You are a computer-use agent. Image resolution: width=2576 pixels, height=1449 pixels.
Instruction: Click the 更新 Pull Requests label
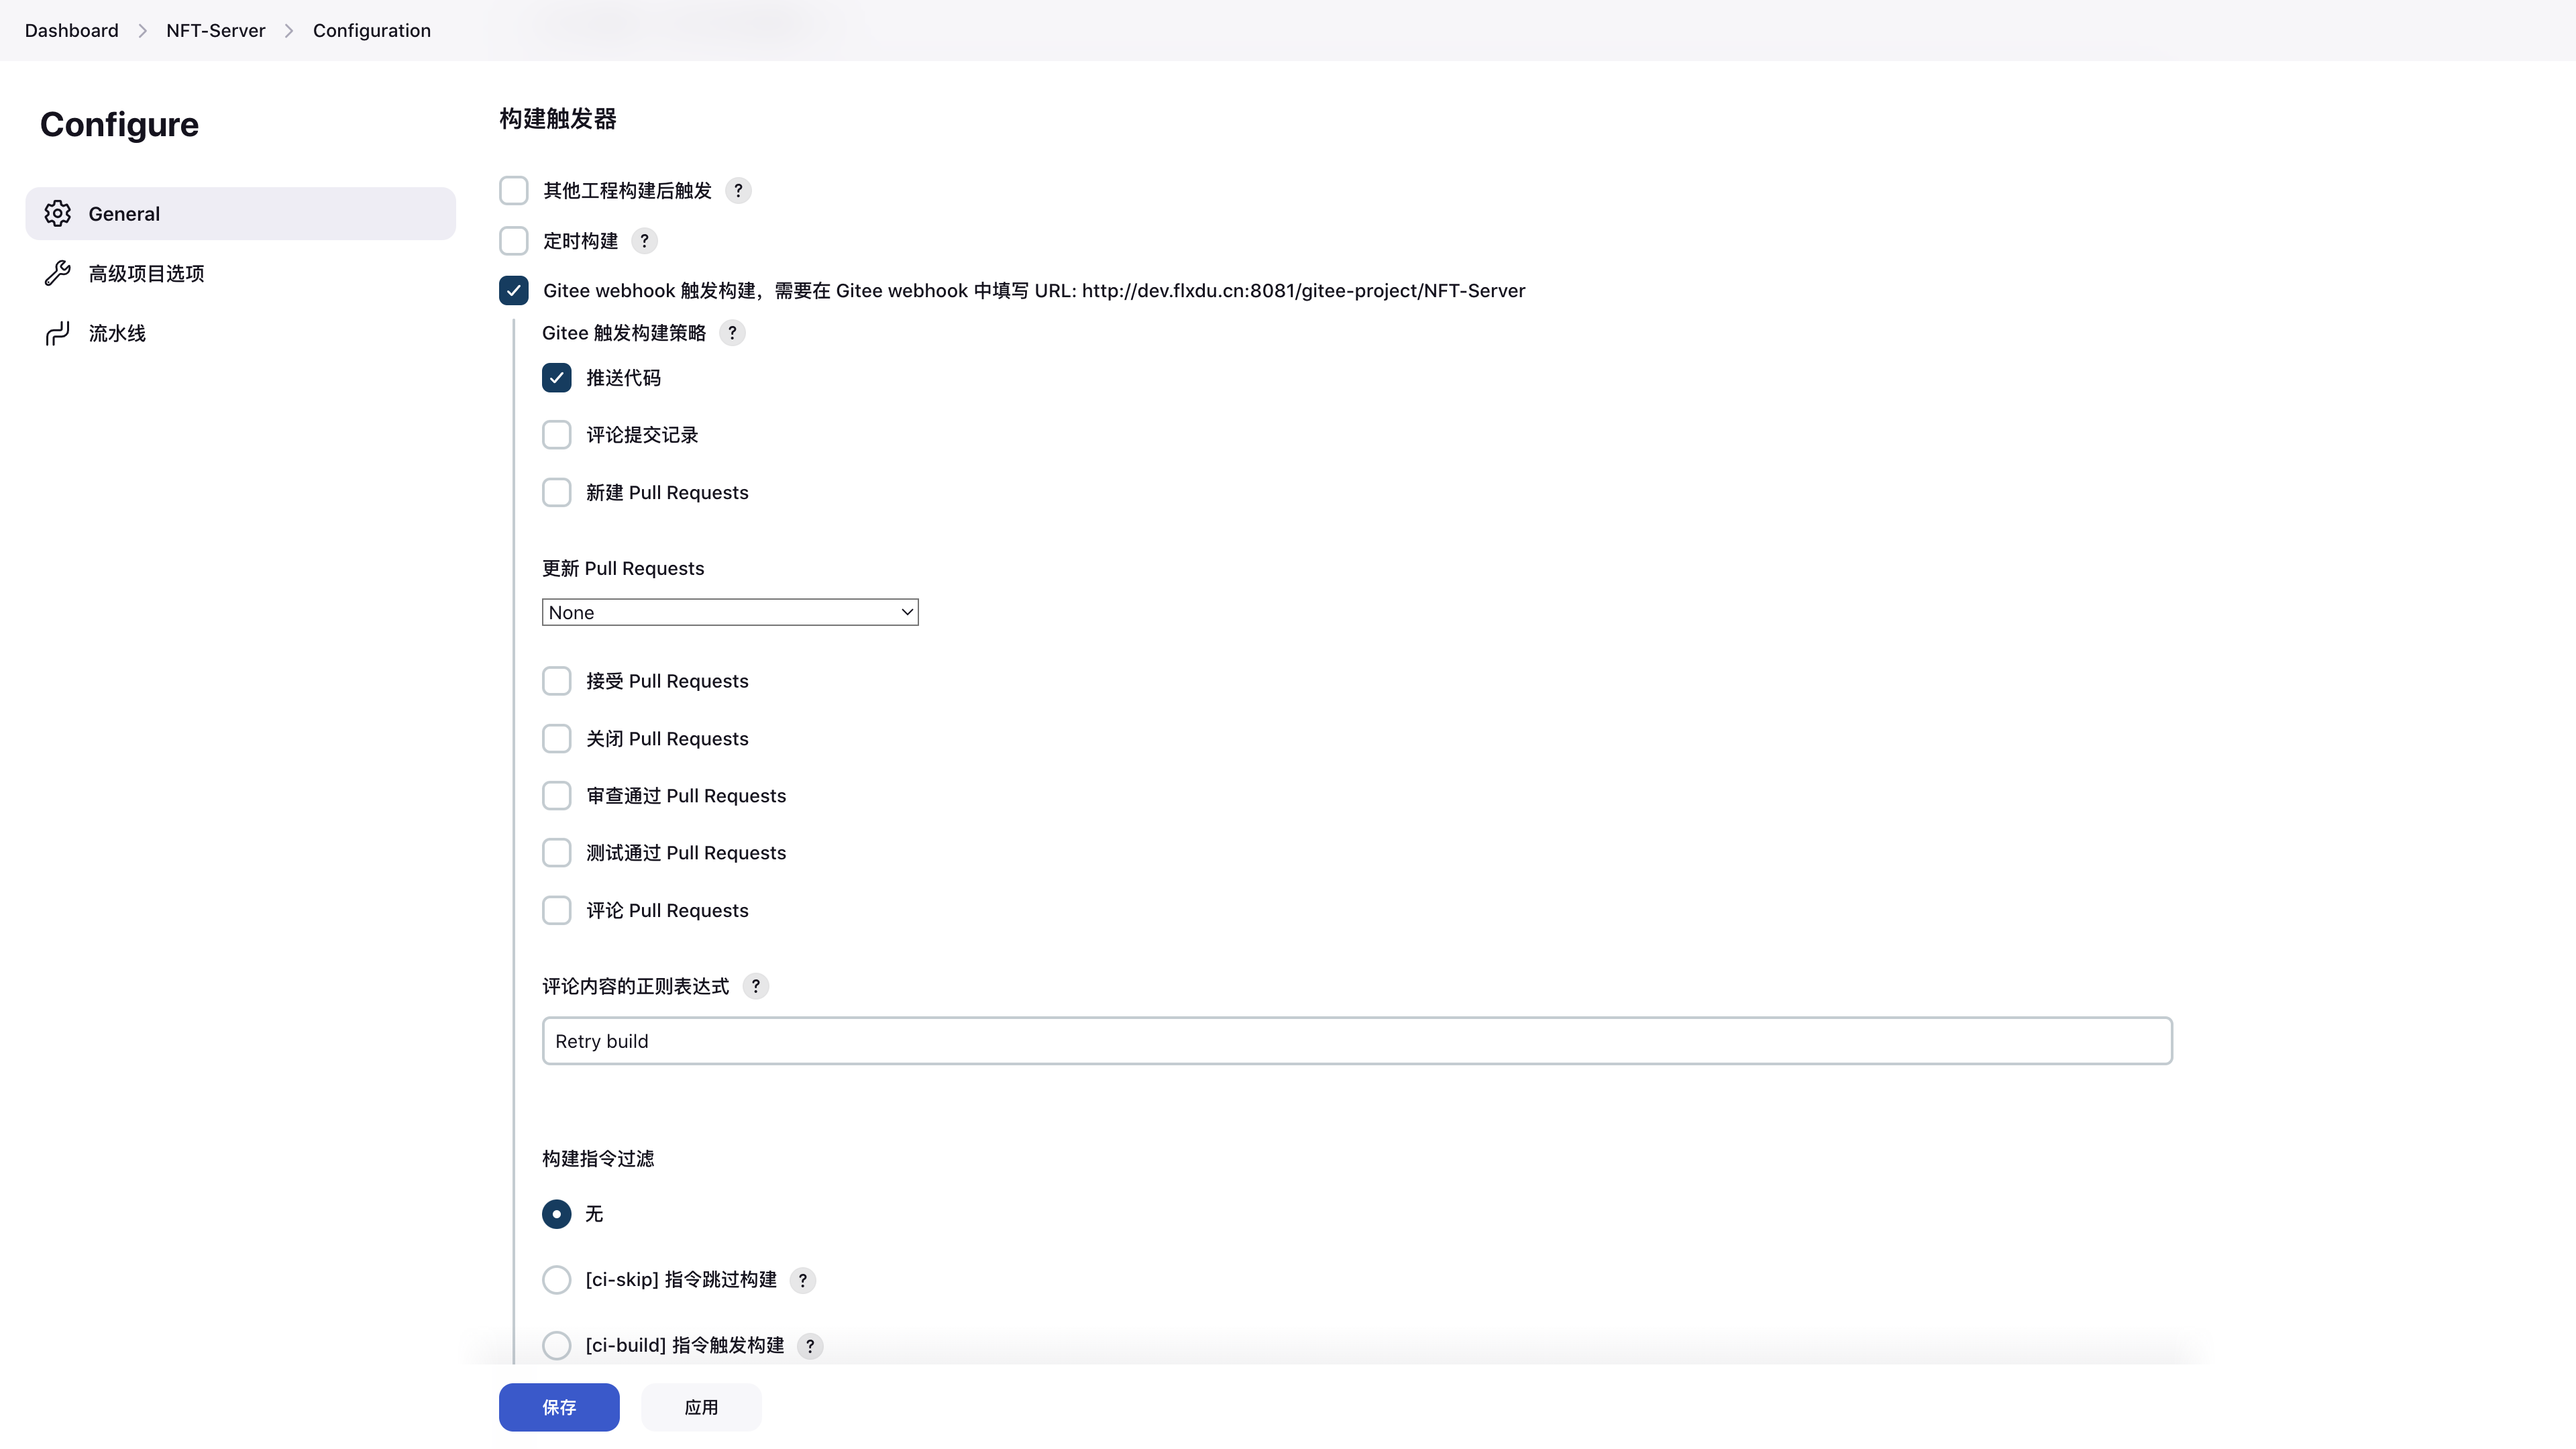(623, 569)
